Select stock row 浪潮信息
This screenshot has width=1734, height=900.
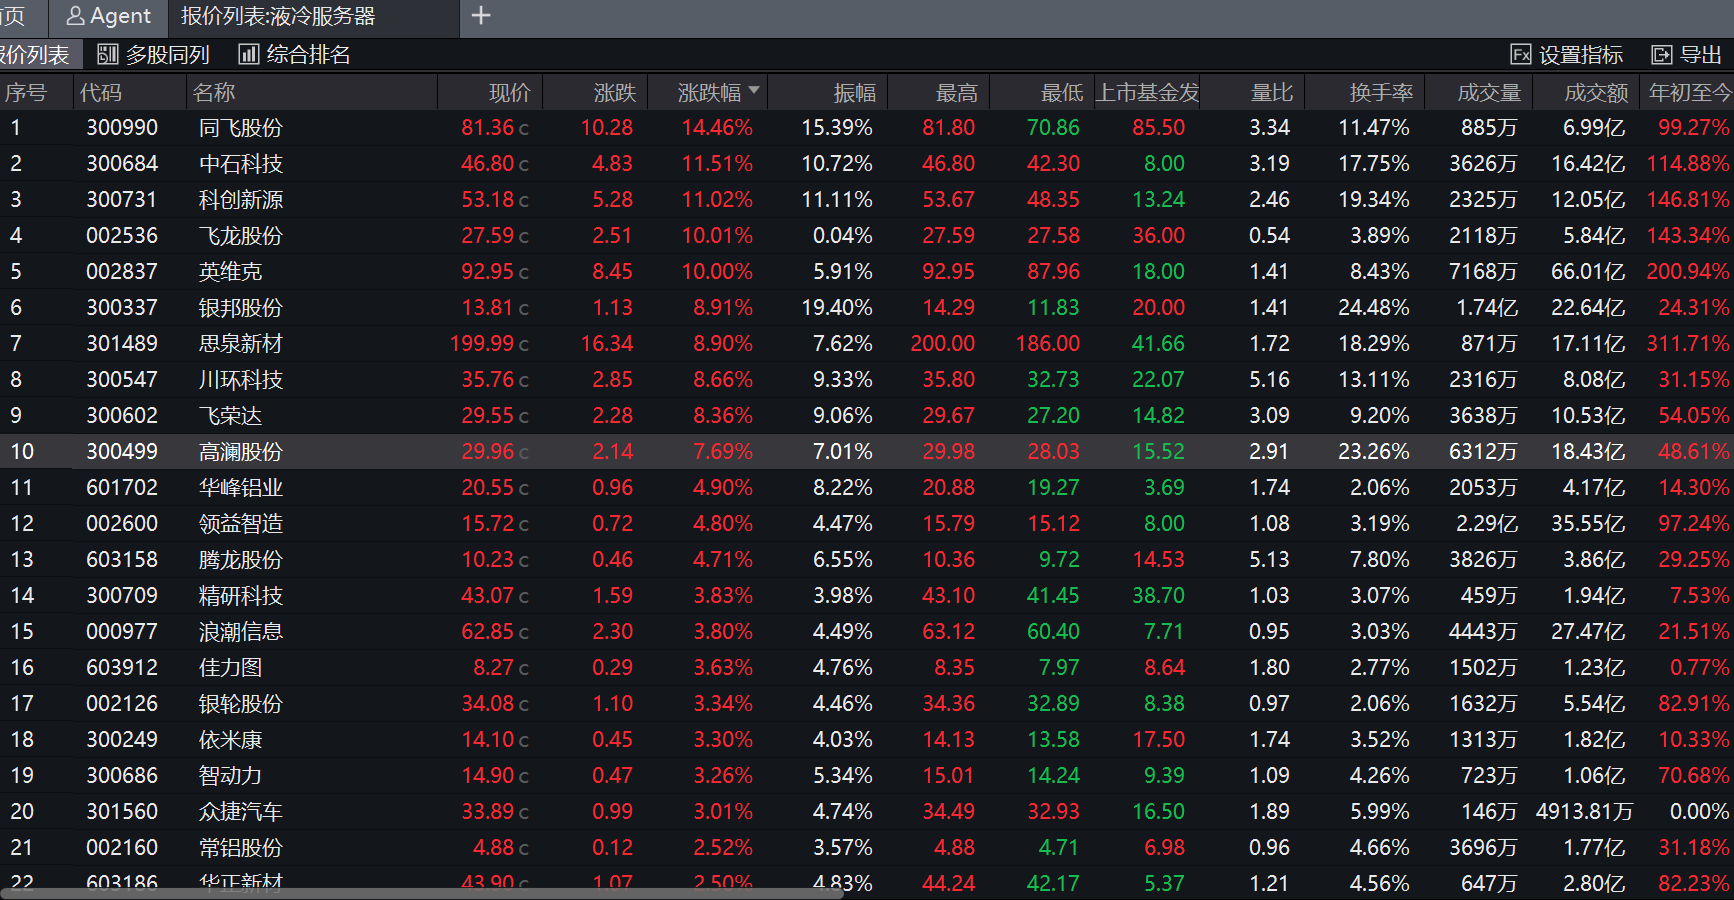click(240, 632)
